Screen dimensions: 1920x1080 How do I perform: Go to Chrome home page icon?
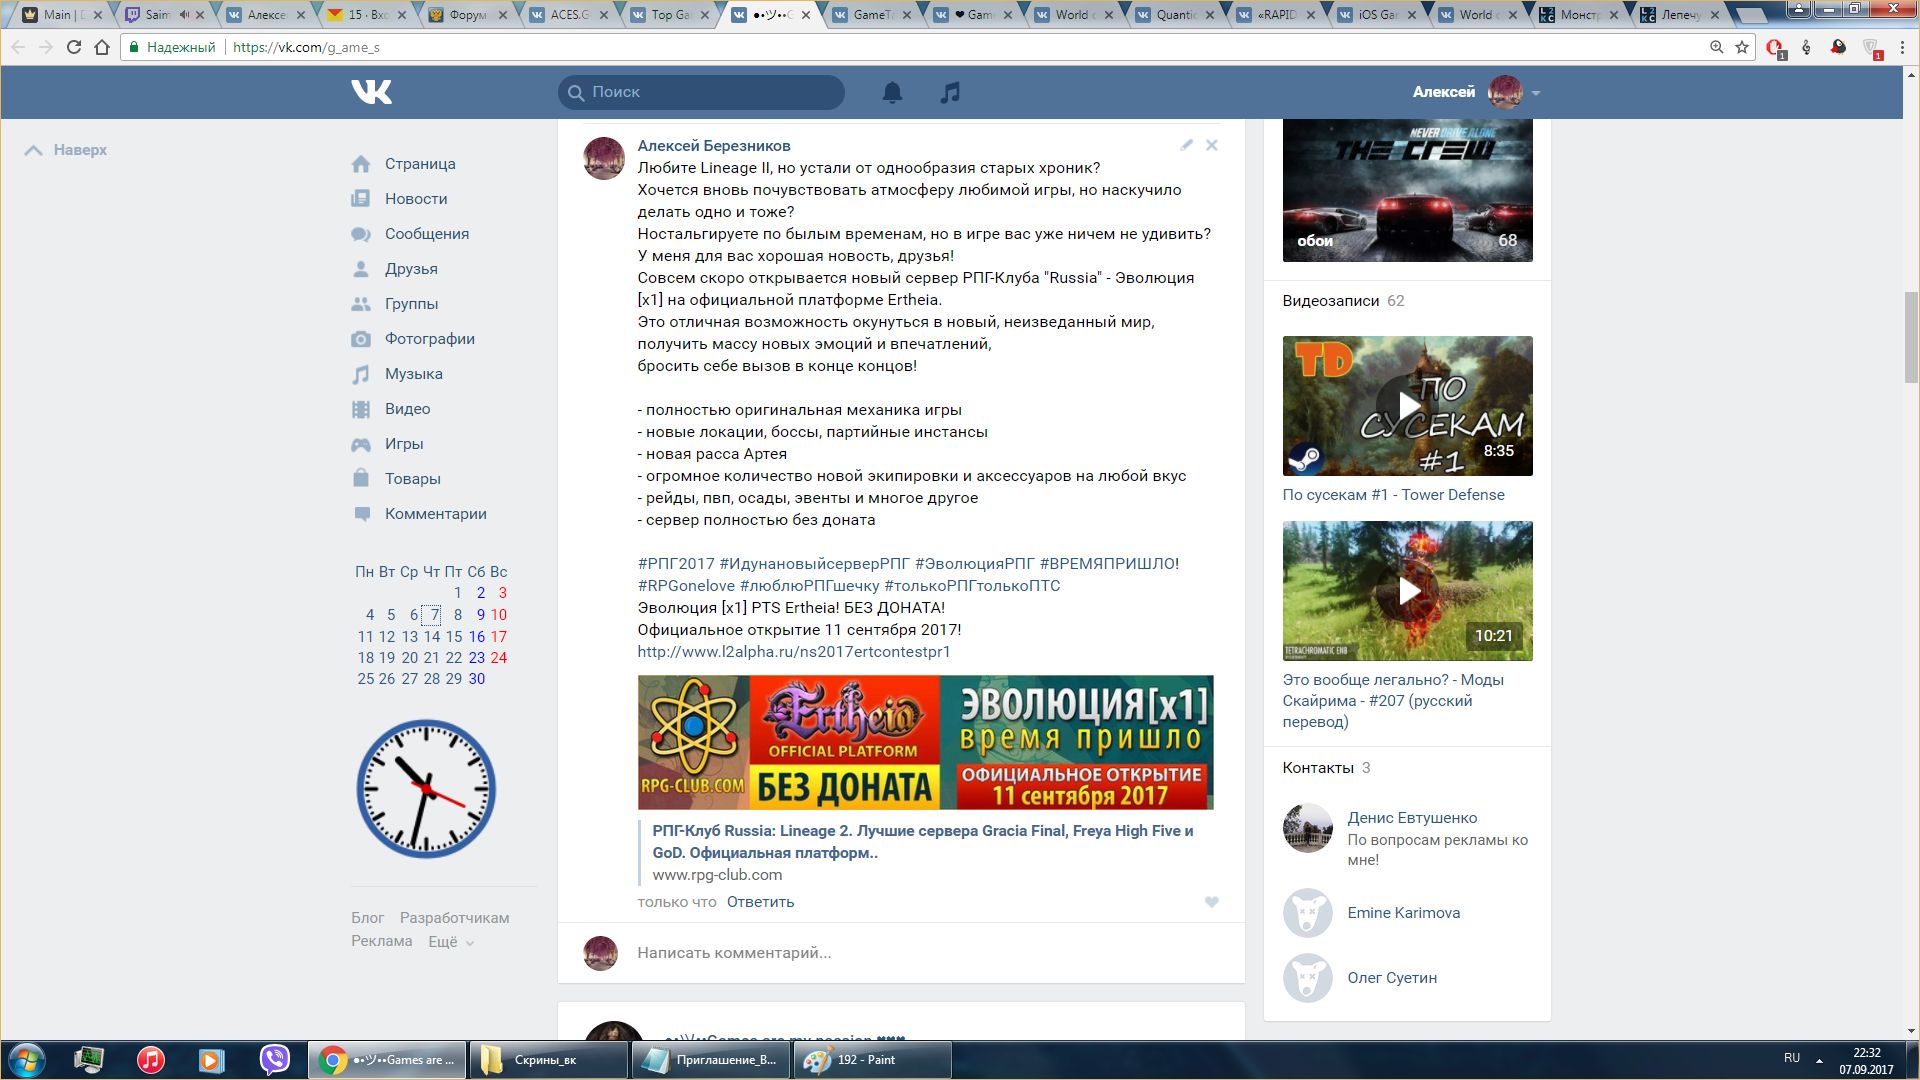pyautogui.click(x=102, y=47)
